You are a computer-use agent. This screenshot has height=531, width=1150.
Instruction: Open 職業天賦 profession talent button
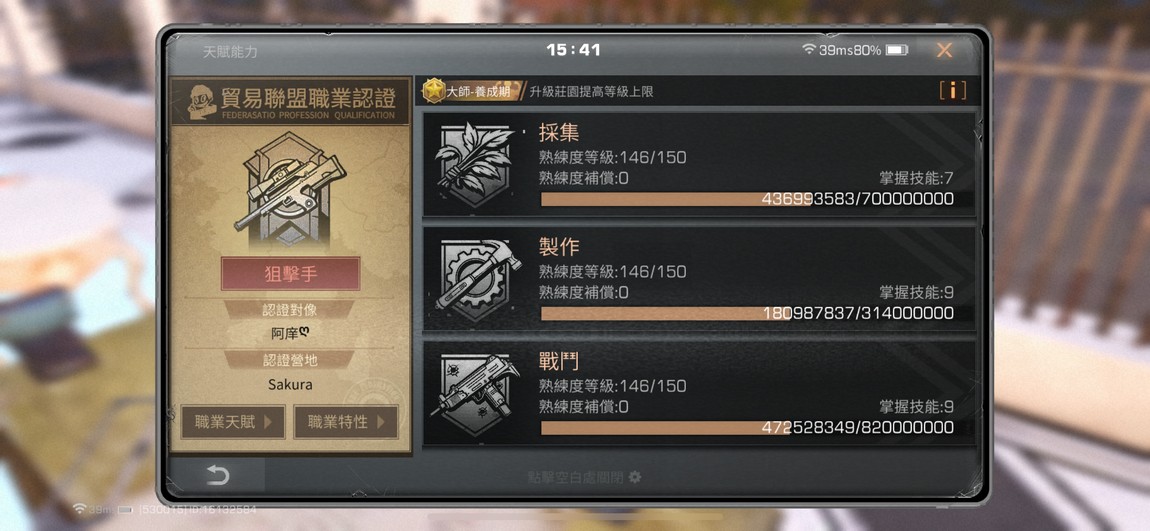[232, 422]
